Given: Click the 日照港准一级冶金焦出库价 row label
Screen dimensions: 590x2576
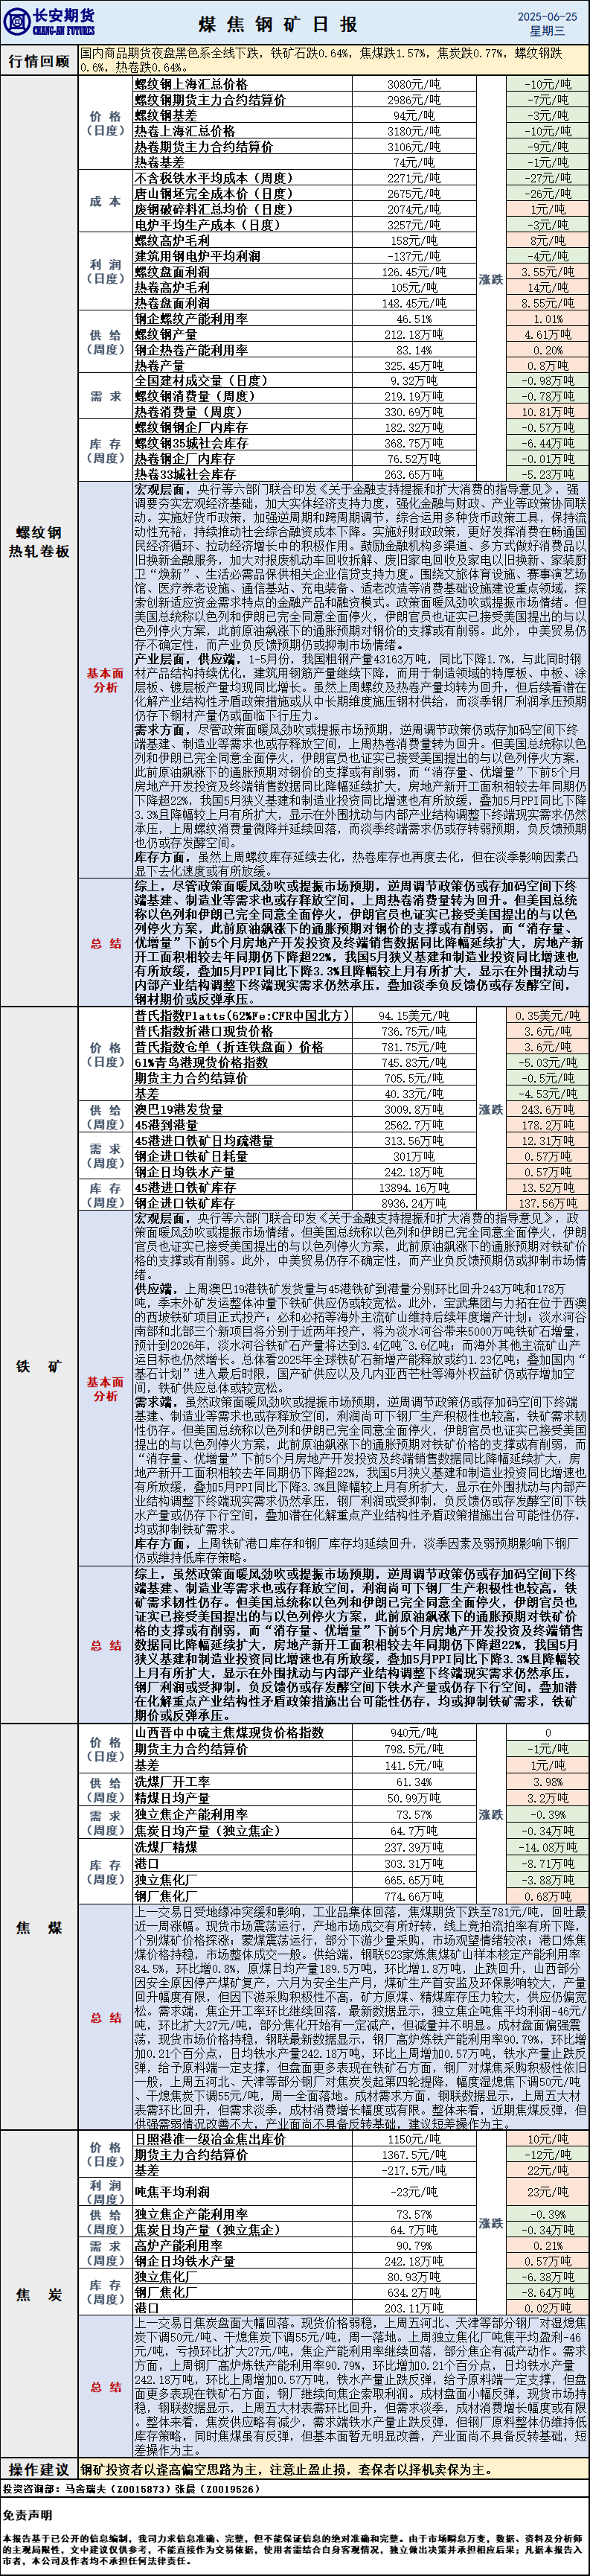Looking at the screenshot, I should [x=210, y=2139].
